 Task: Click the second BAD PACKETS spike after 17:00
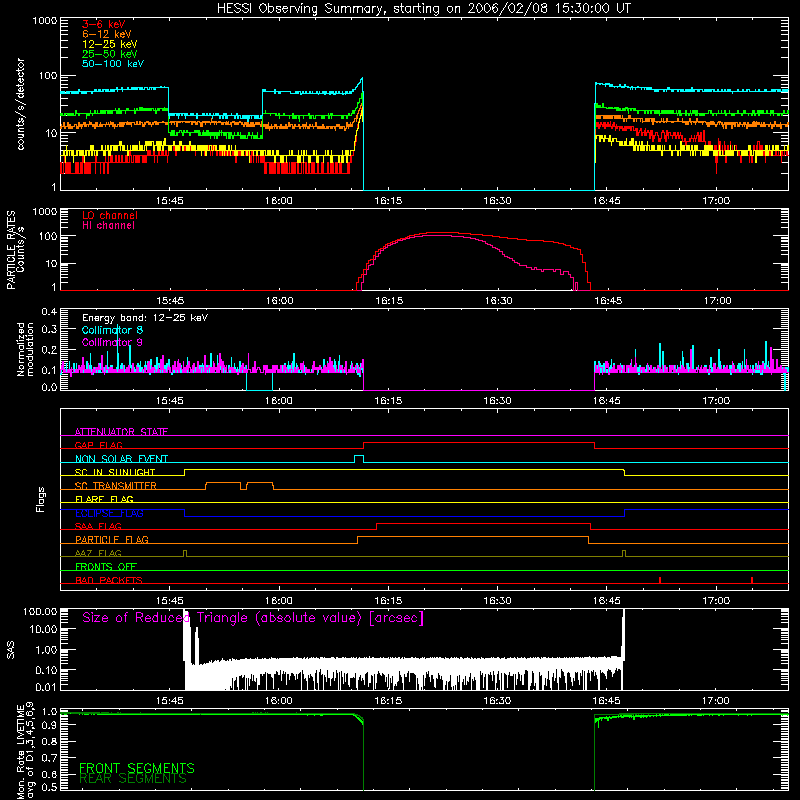[752, 580]
